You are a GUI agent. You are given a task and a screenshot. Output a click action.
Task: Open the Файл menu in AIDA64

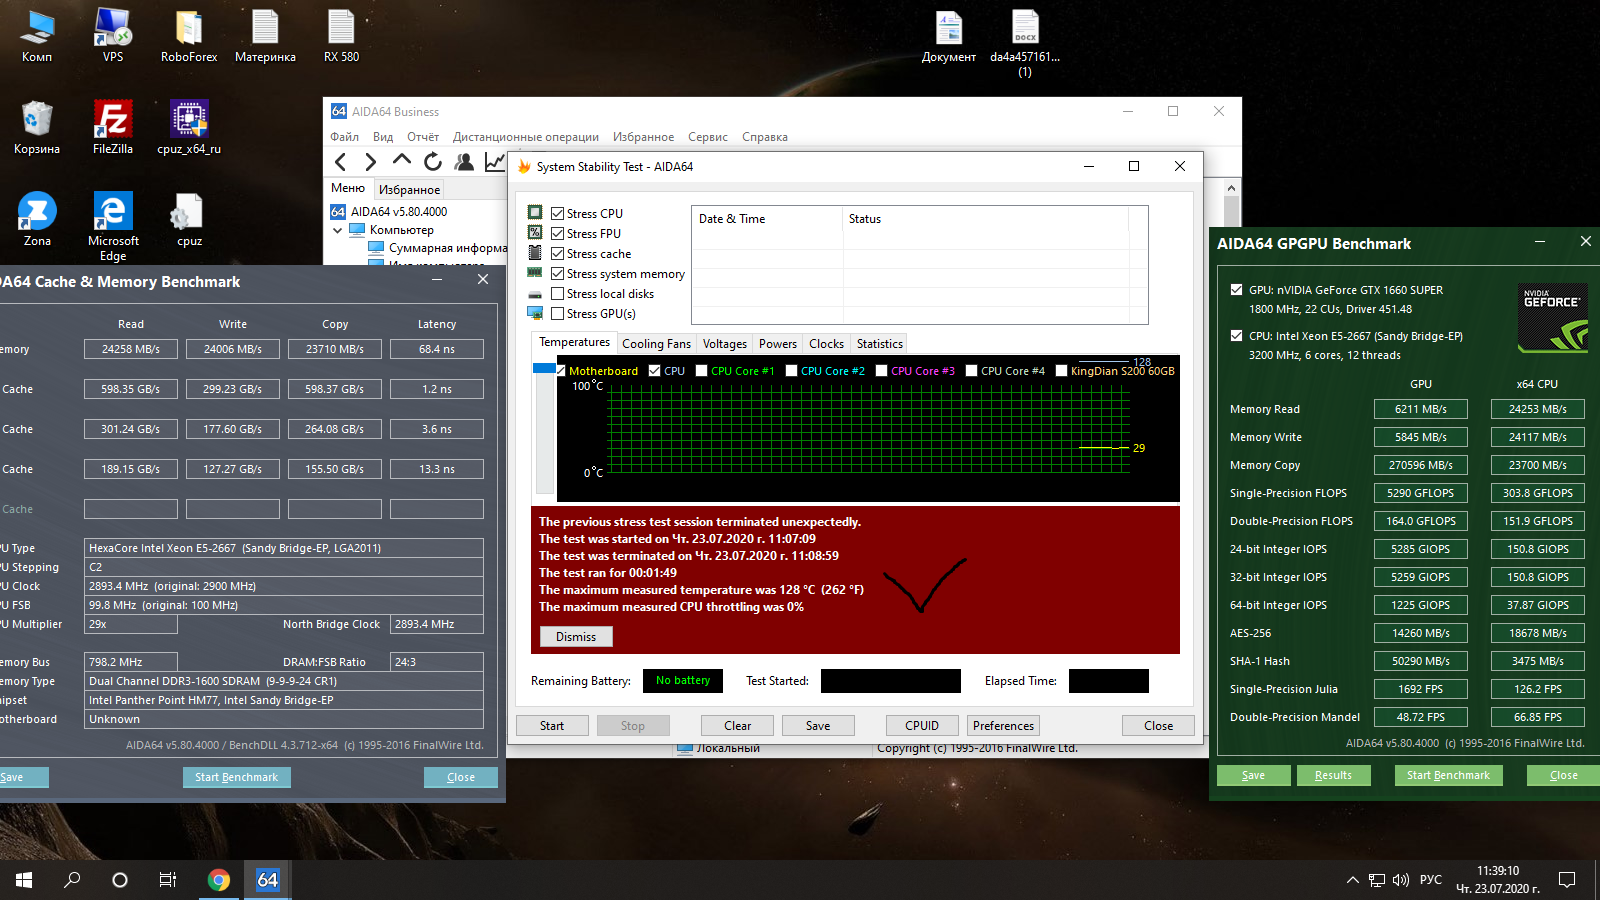(345, 137)
